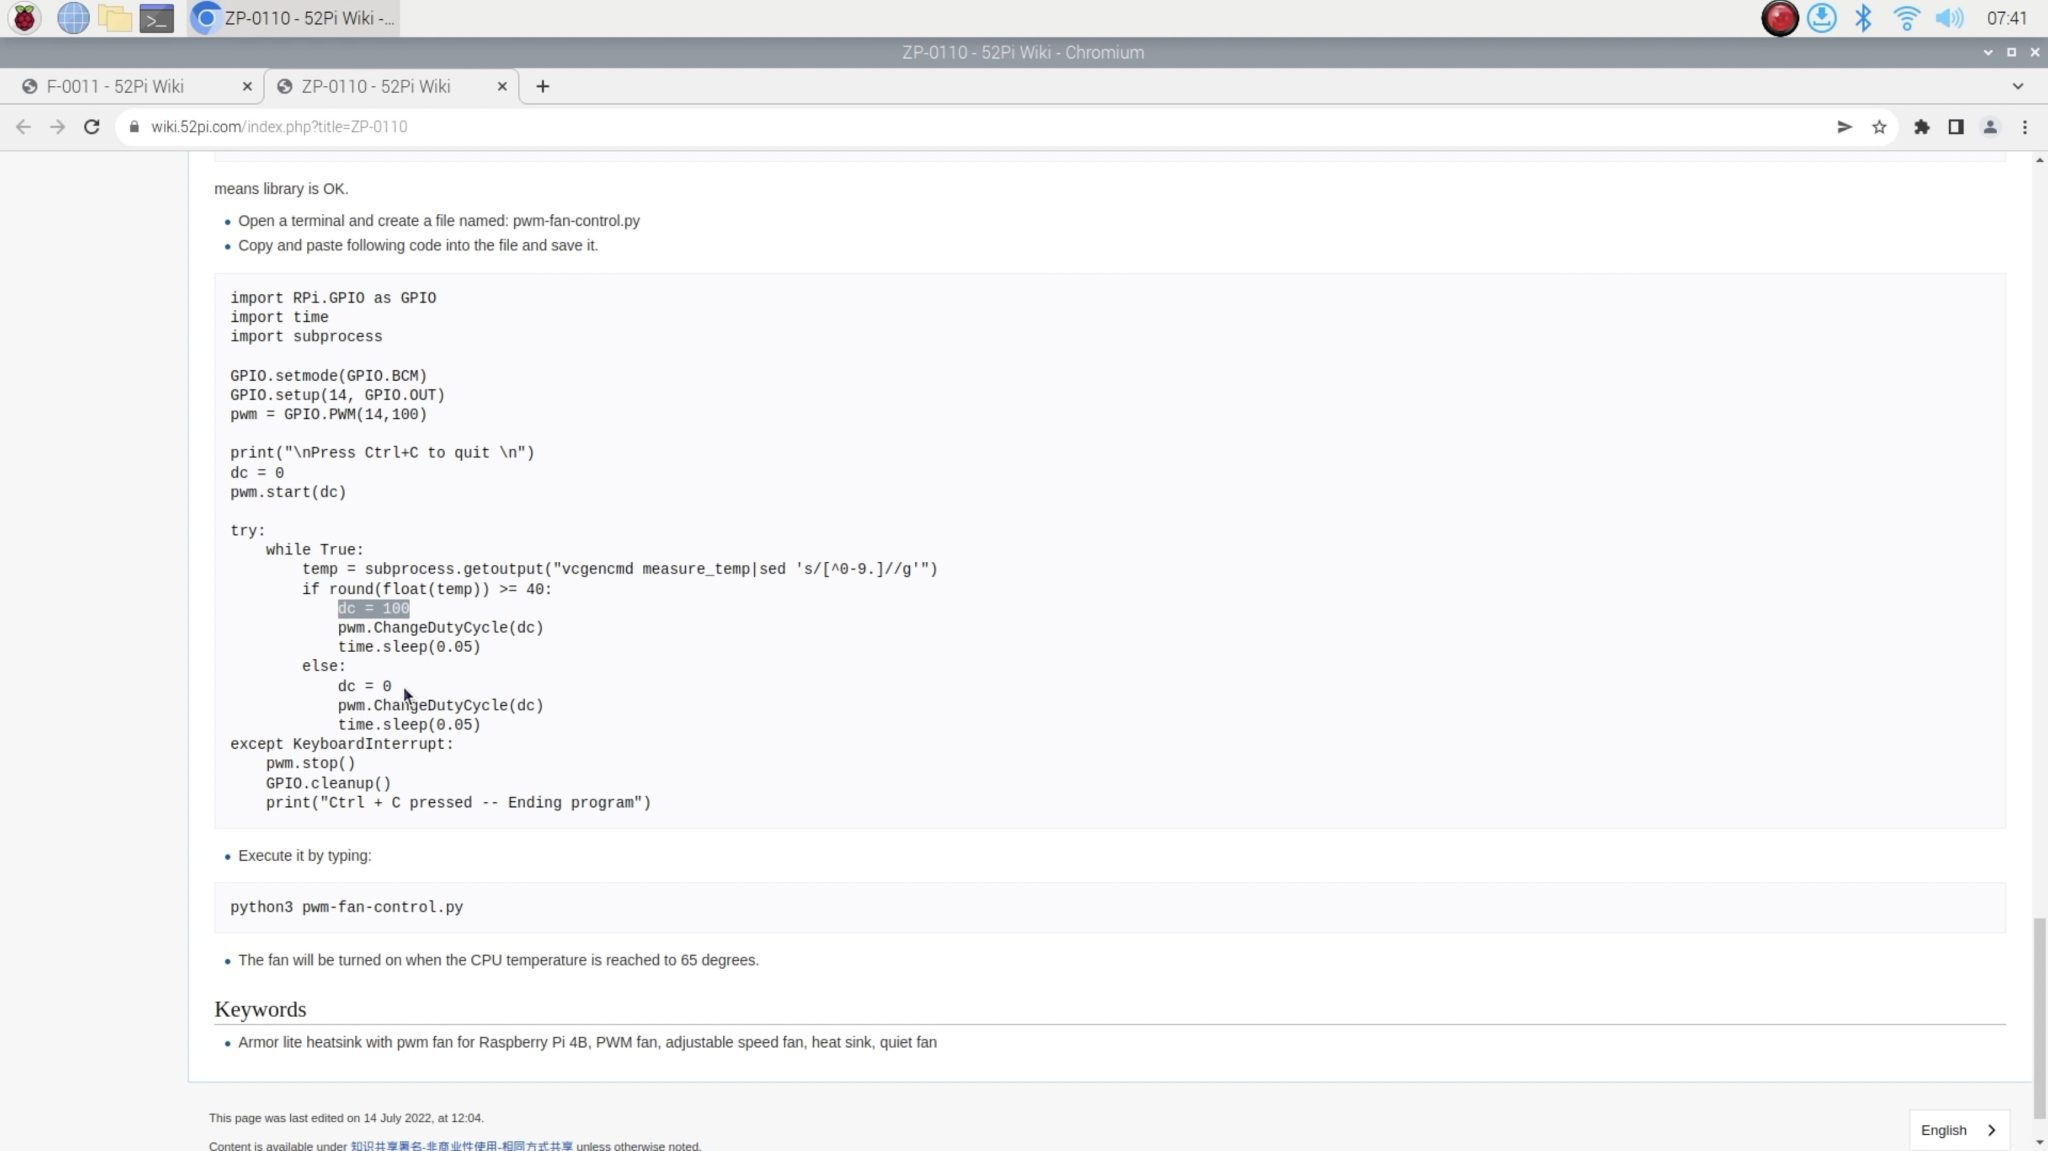This screenshot has width=2048, height=1151.
Task: Toggle the browser side panel icon
Action: pyautogui.click(x=1955, y=127)
